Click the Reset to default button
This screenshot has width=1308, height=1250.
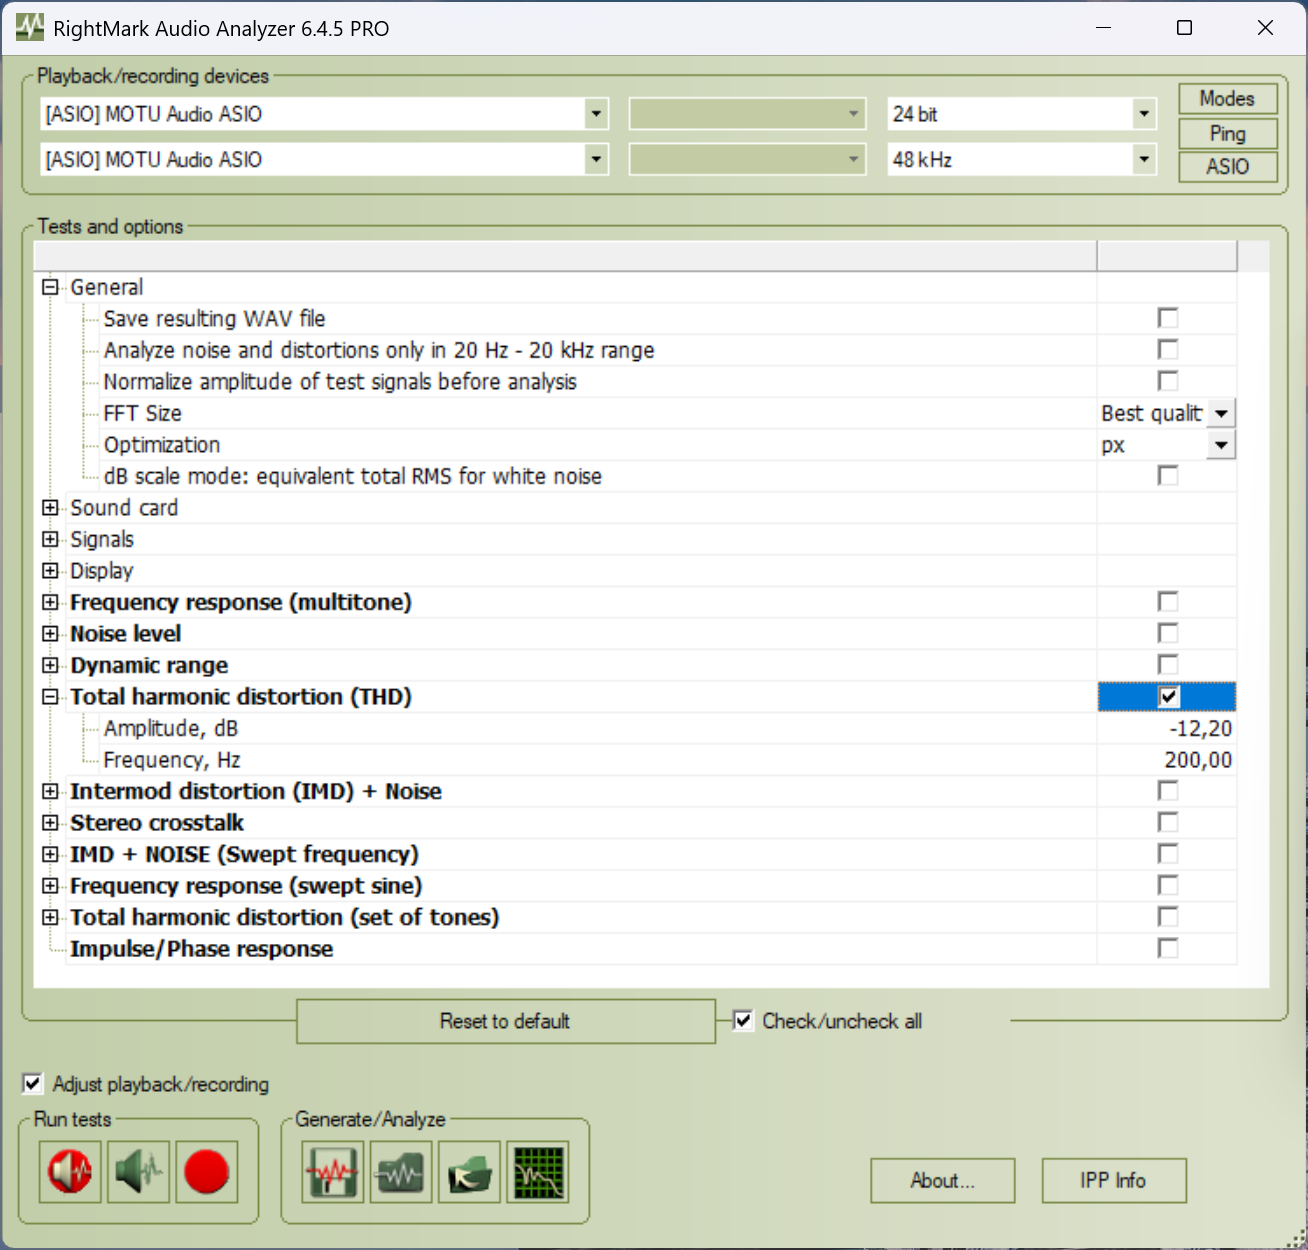506,1021
